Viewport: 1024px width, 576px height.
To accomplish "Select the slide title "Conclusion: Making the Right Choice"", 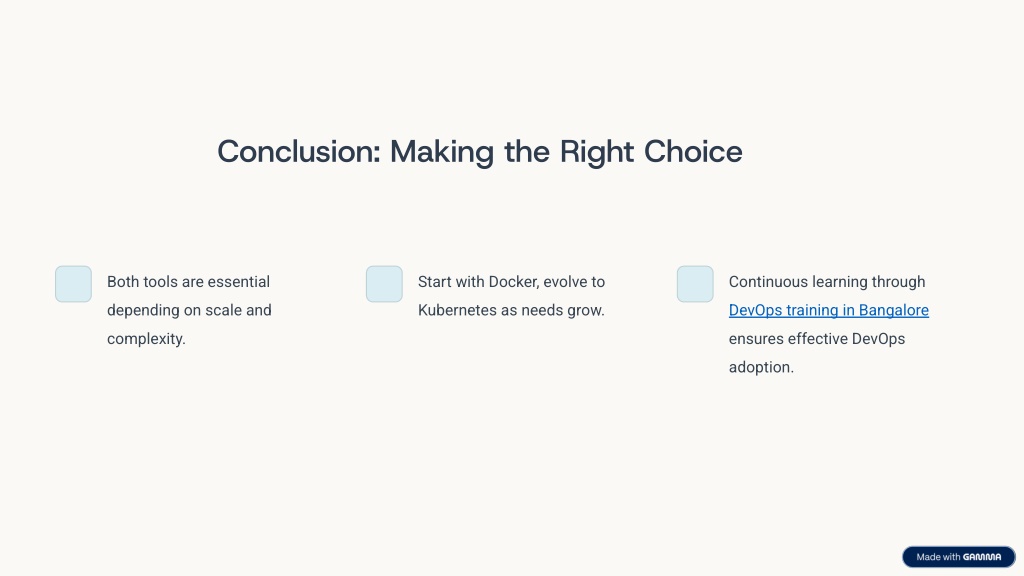I will click(x=480, y=152).
